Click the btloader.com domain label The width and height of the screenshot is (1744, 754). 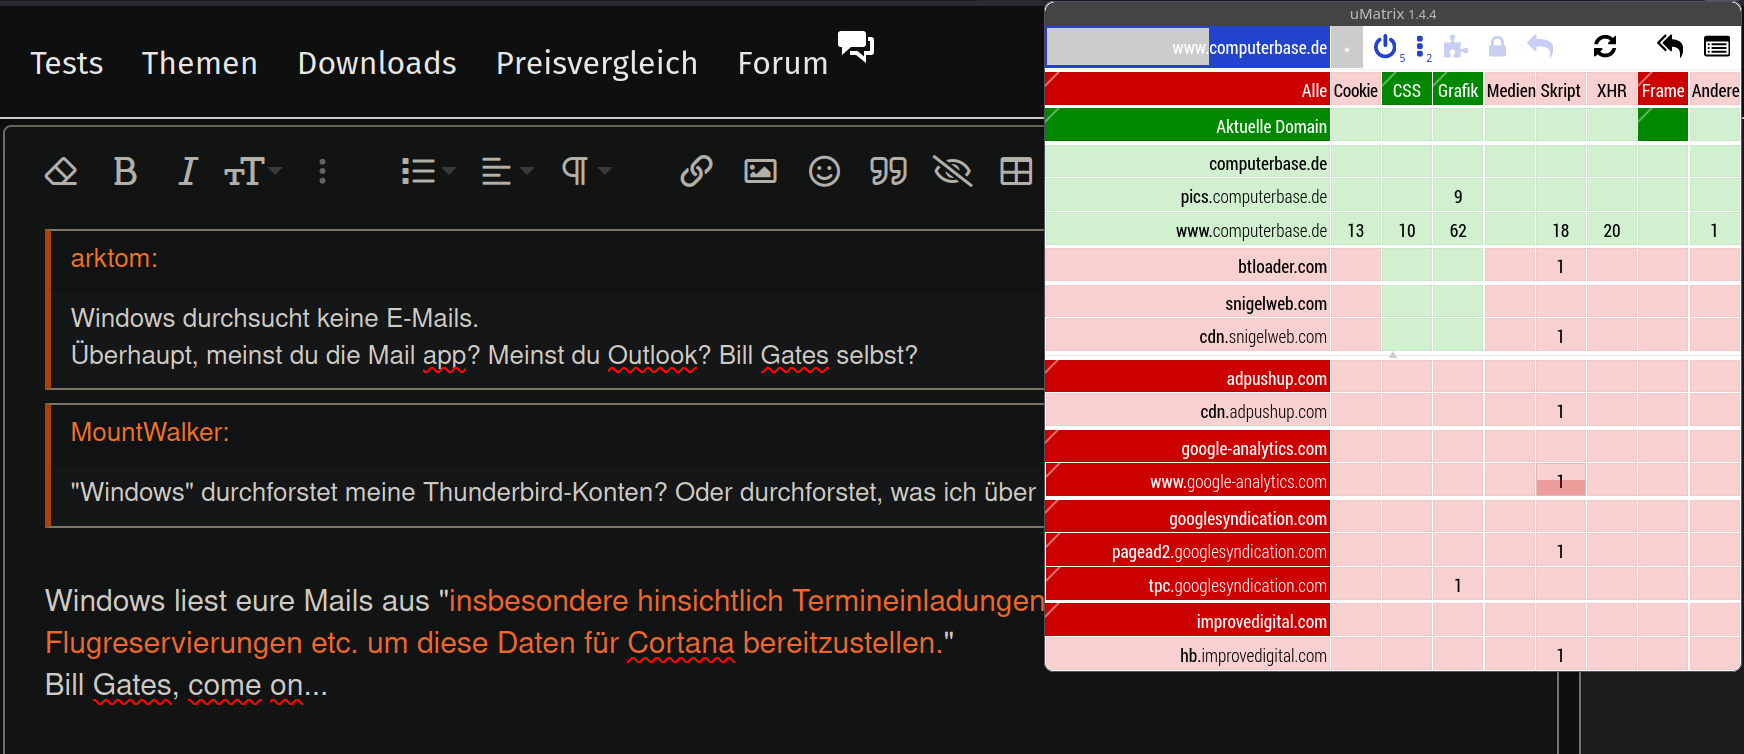tap(1187, 267)
